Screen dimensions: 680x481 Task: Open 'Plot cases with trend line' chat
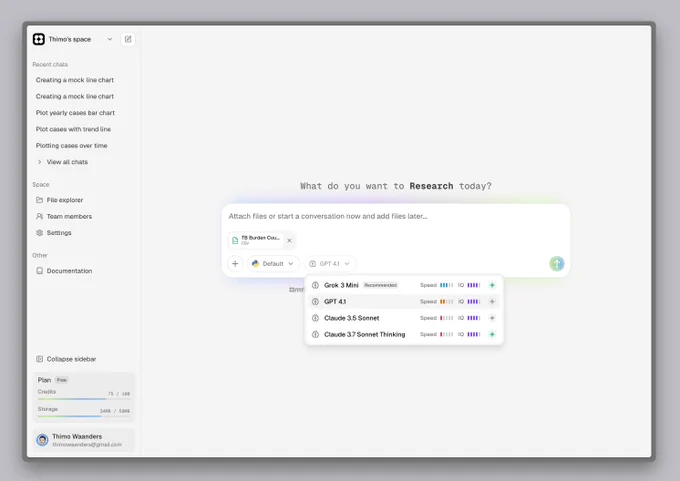(x=73, y=129)
